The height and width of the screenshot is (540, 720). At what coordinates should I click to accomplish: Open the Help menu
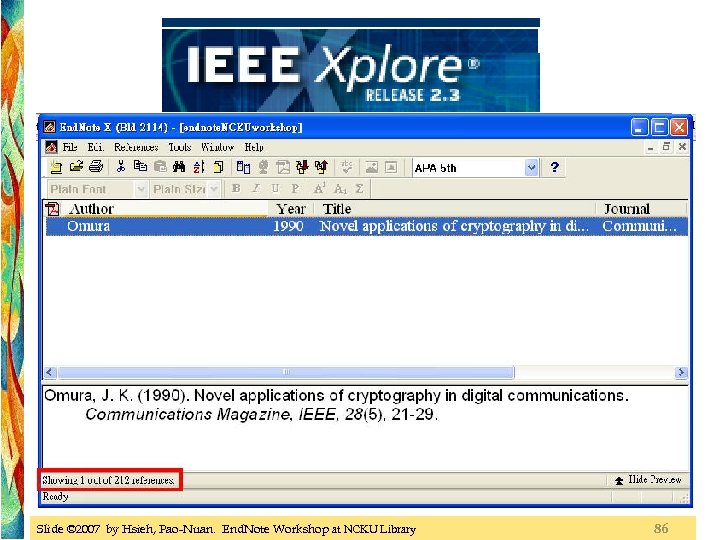[x=253, y=147]
